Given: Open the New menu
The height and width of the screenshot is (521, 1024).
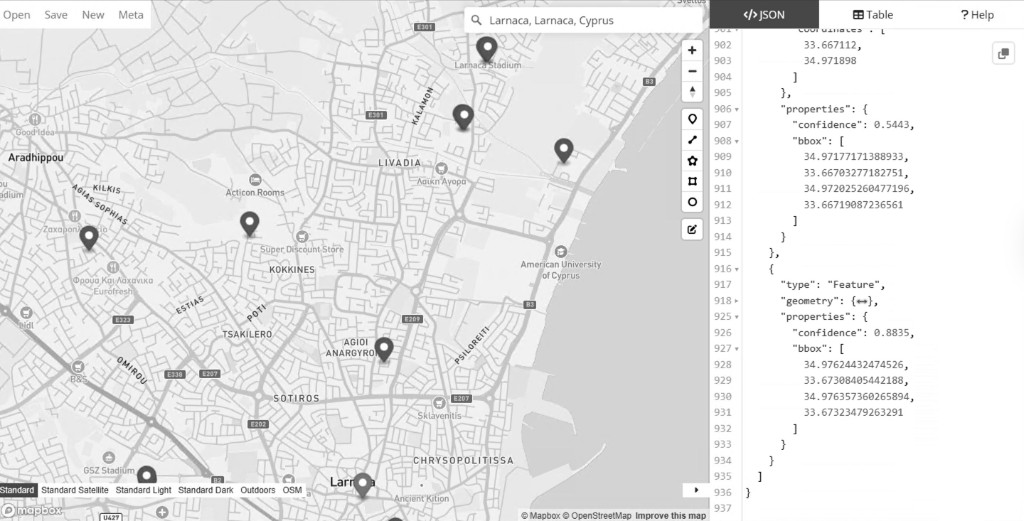Looking at the screenshot, I should click(93, 15).
